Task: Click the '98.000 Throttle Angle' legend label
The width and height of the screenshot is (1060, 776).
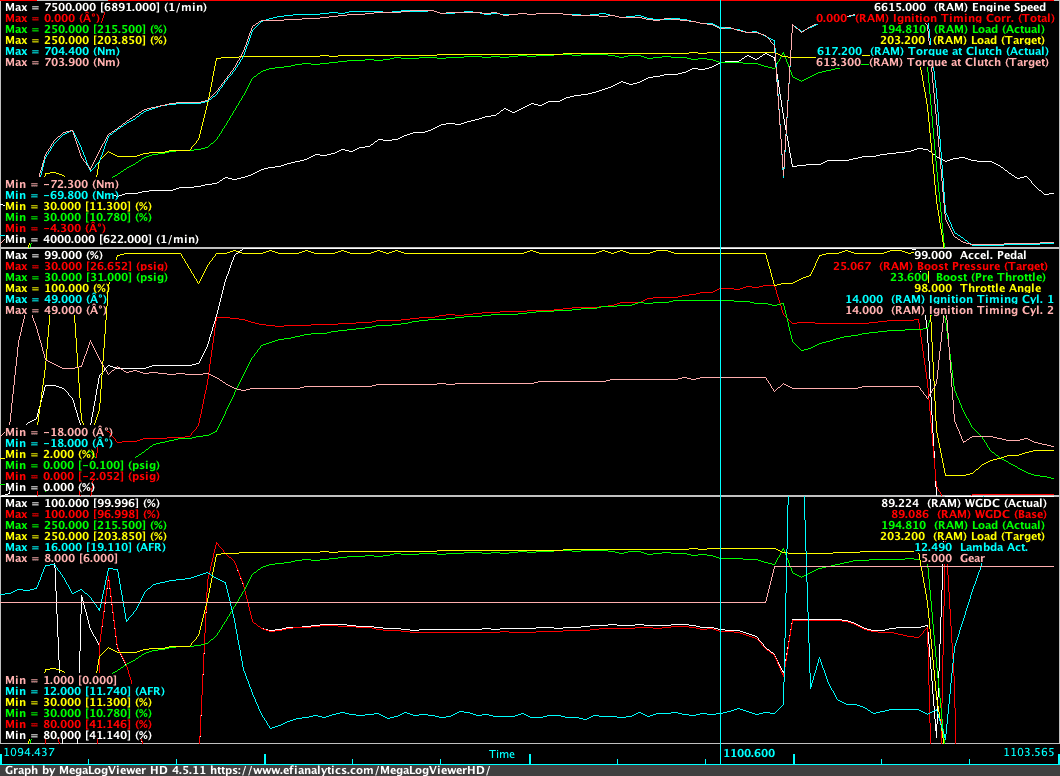Action: (x=978, y=289)
